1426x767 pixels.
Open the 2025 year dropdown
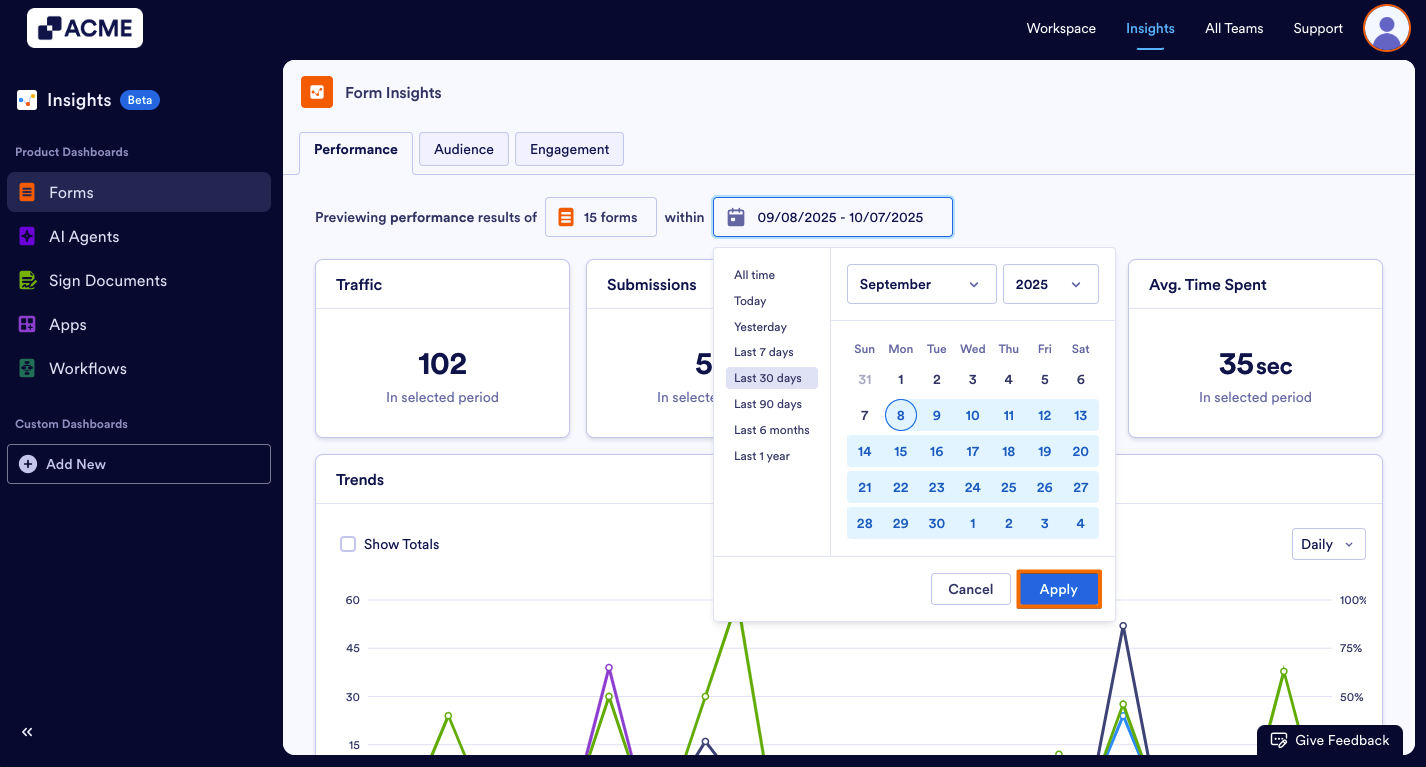tap(1050, 284)
